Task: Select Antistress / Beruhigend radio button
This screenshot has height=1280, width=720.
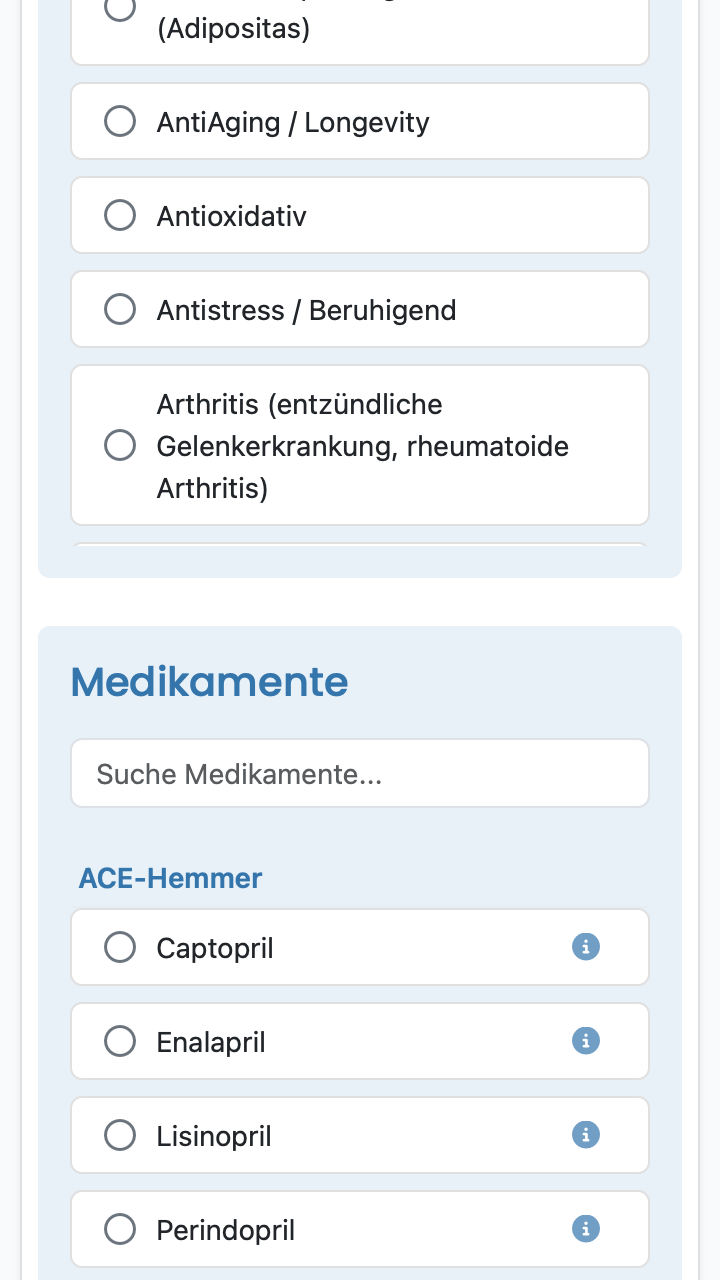Action: click(x=120, y=310)
